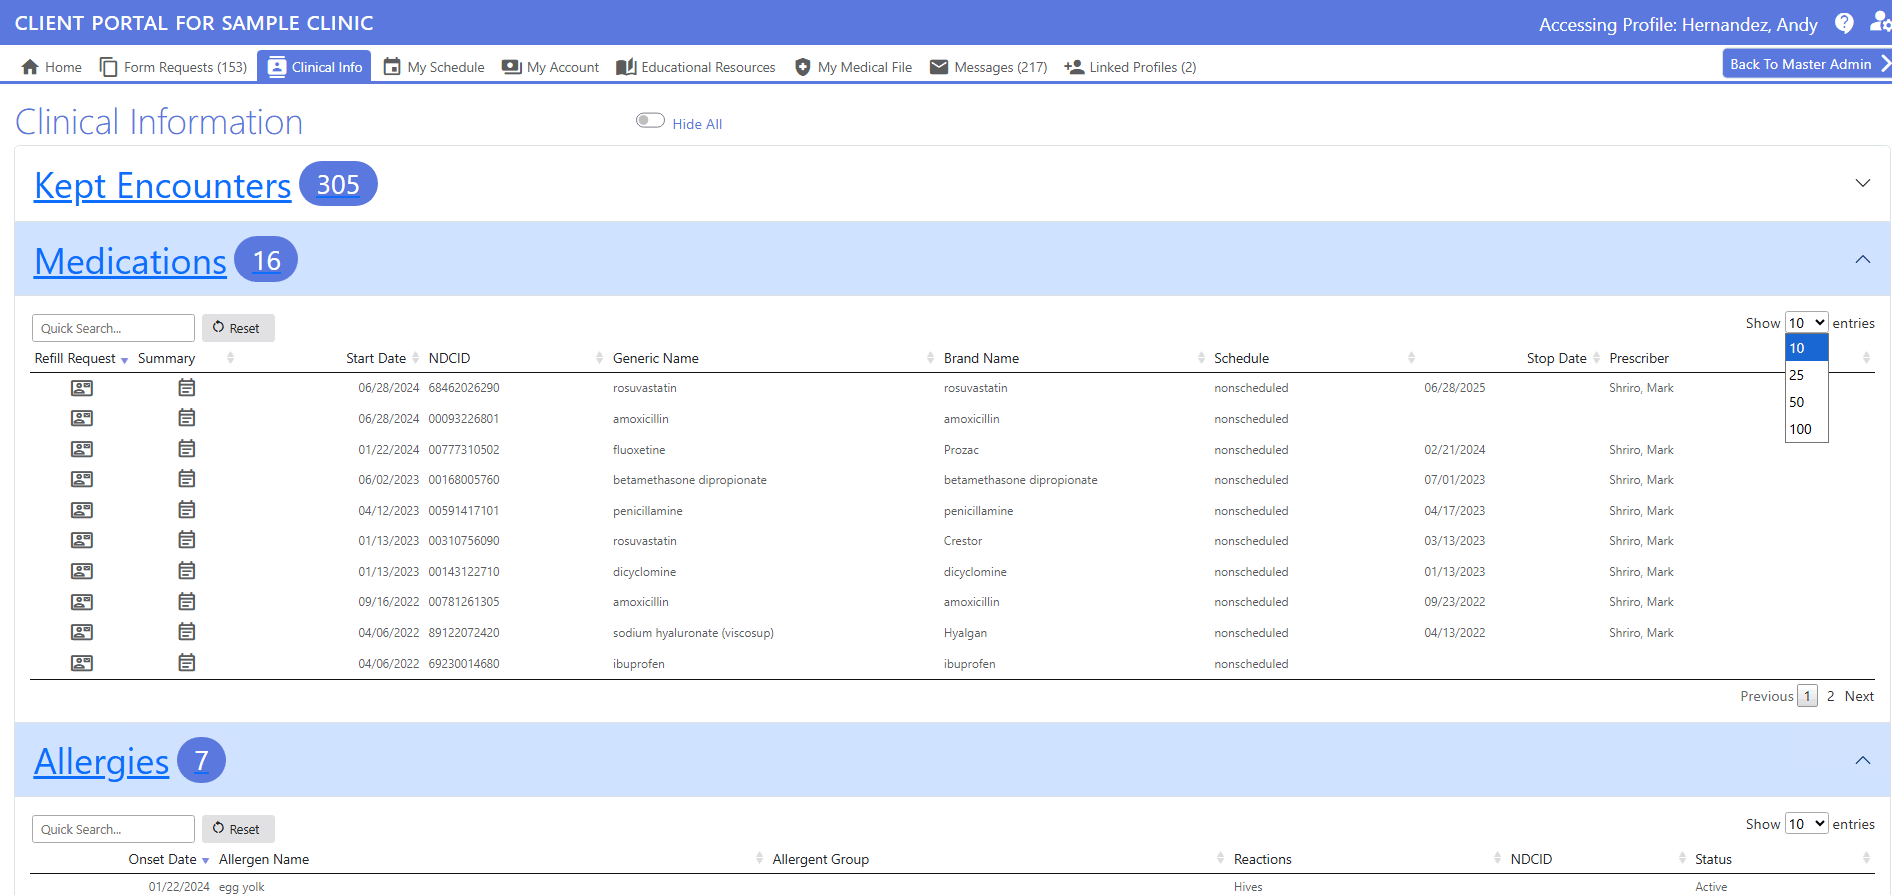The image size is (1892, 895).
Task: Open Medications Show entries dropdown
Action: point(1807,323)
